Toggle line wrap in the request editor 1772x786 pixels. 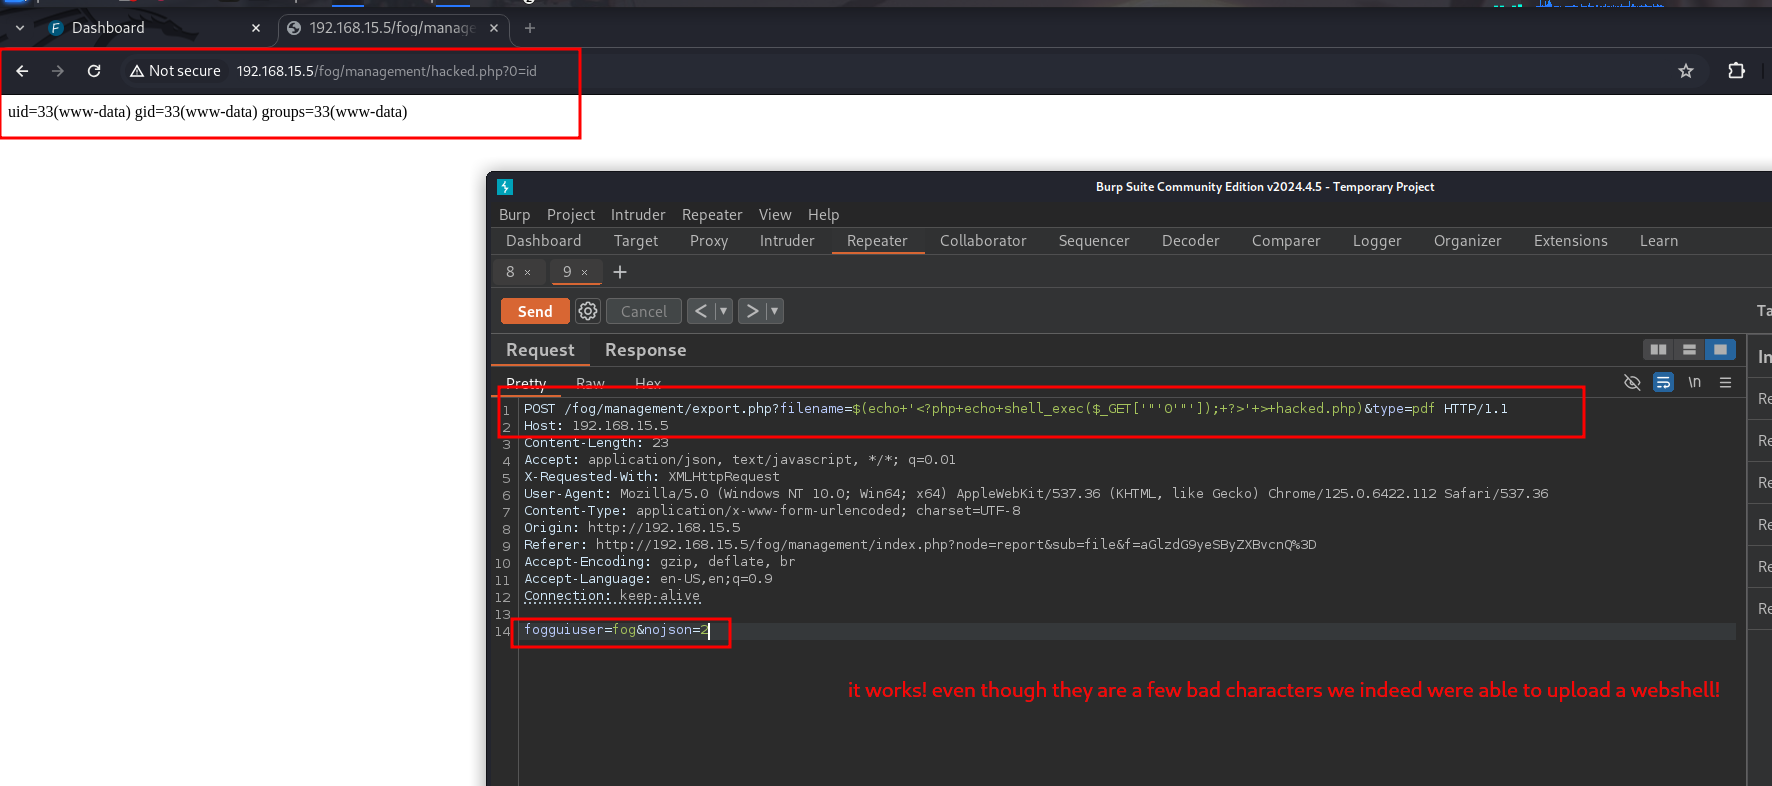pyautogui.click(x=1663, y=382)
